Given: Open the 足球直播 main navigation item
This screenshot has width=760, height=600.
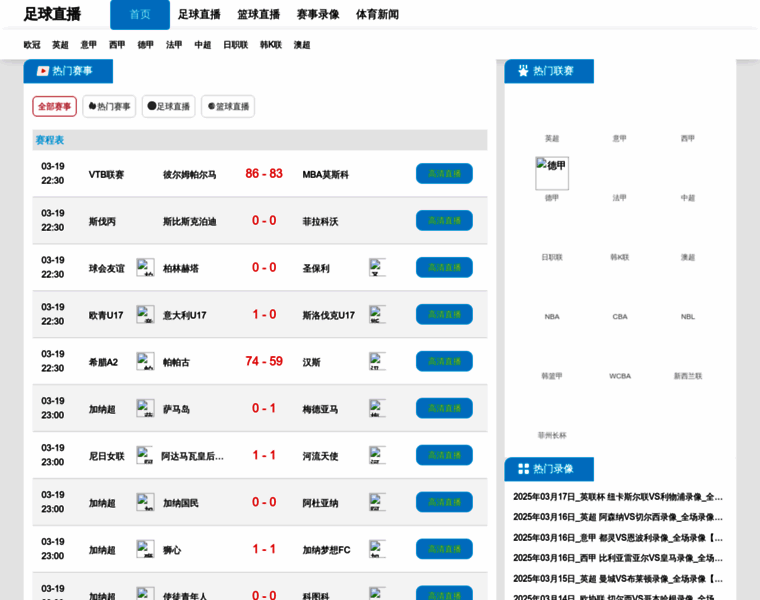Looking at the screenshot, I should click(x=199, y=15).
